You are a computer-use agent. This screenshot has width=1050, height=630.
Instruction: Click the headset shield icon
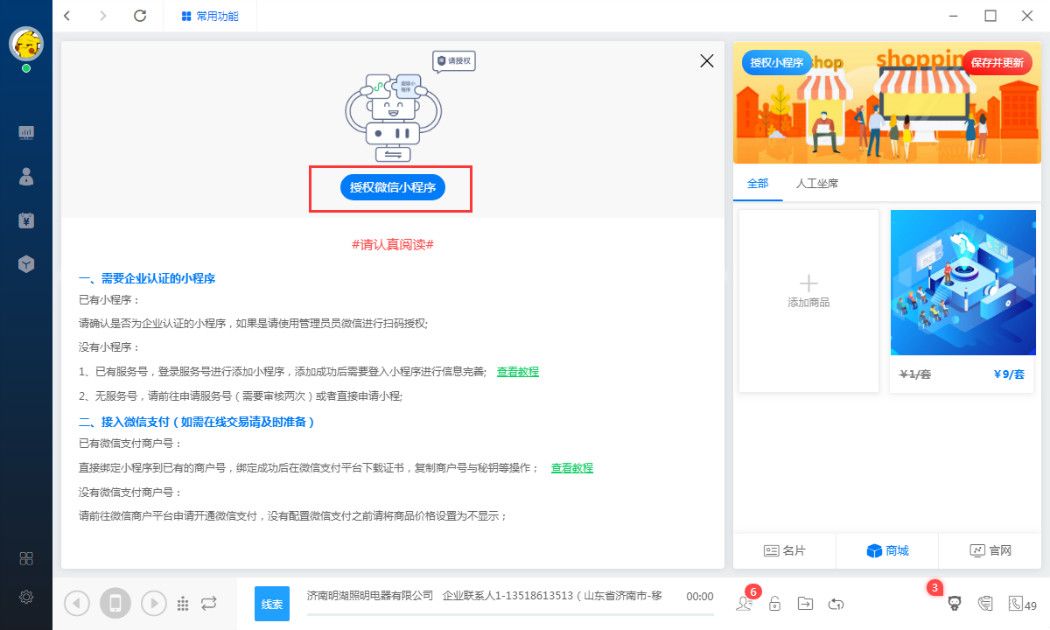(985, 604)
